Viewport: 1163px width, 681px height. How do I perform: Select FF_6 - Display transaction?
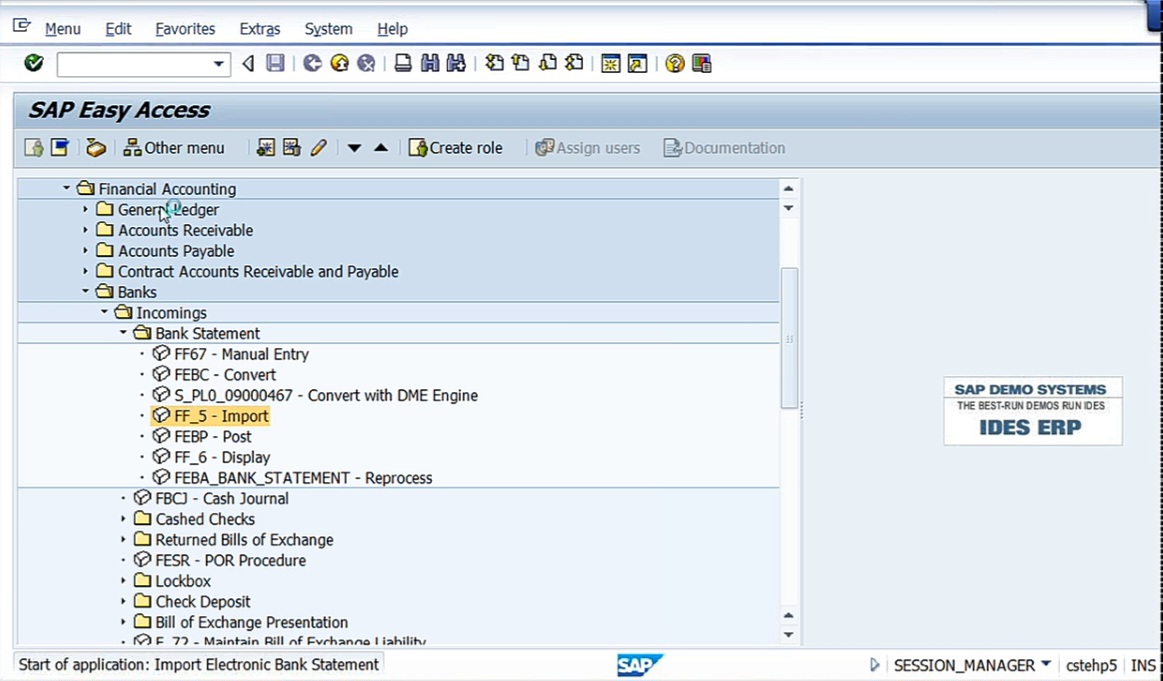223,457
